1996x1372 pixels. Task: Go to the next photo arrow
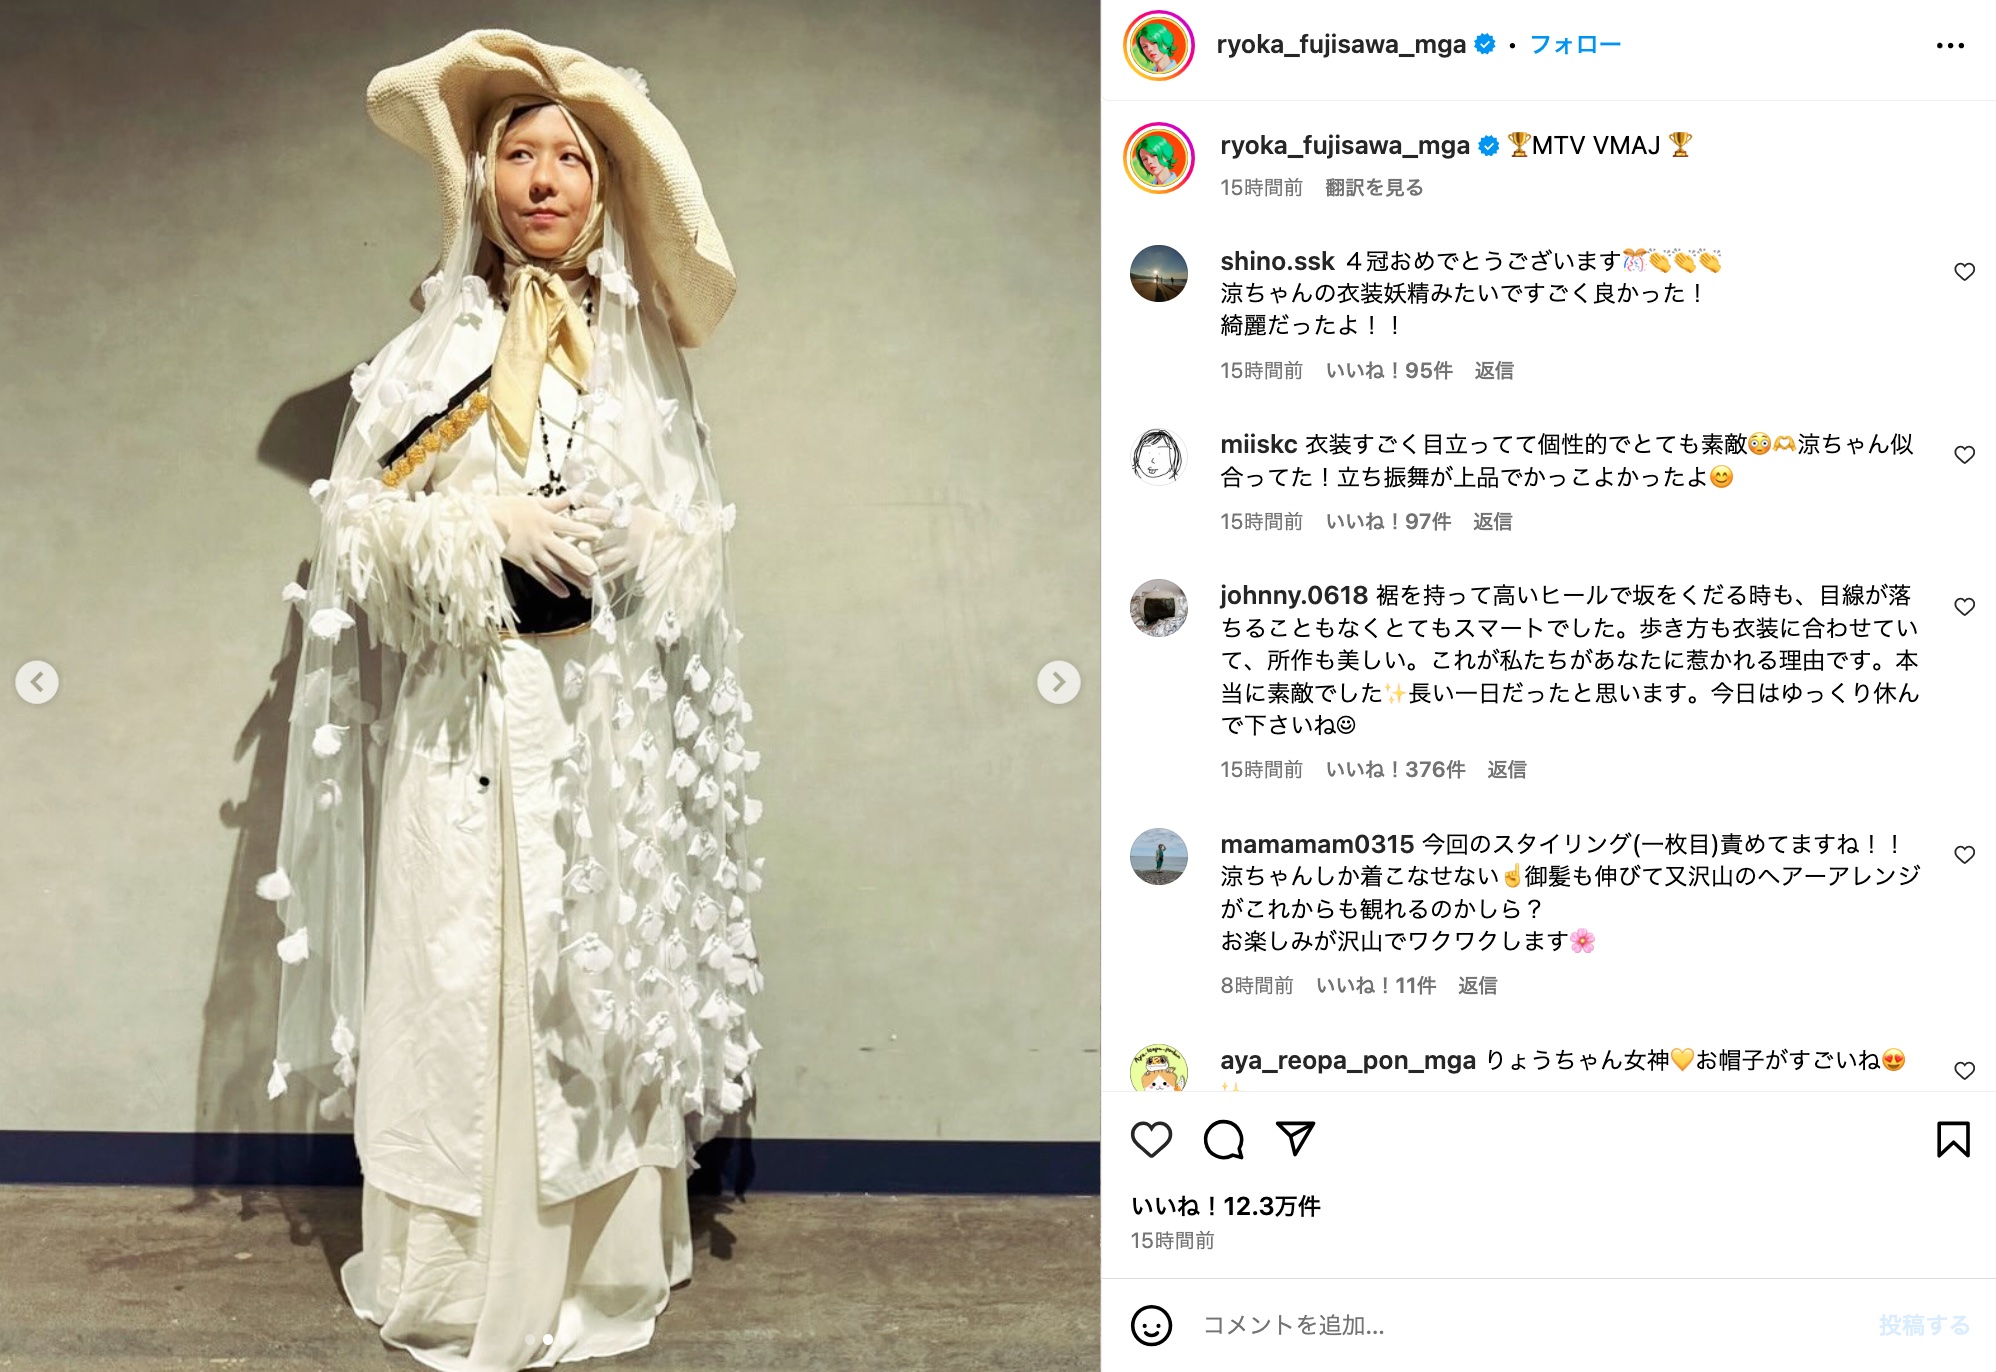(x=1059, y=682)
